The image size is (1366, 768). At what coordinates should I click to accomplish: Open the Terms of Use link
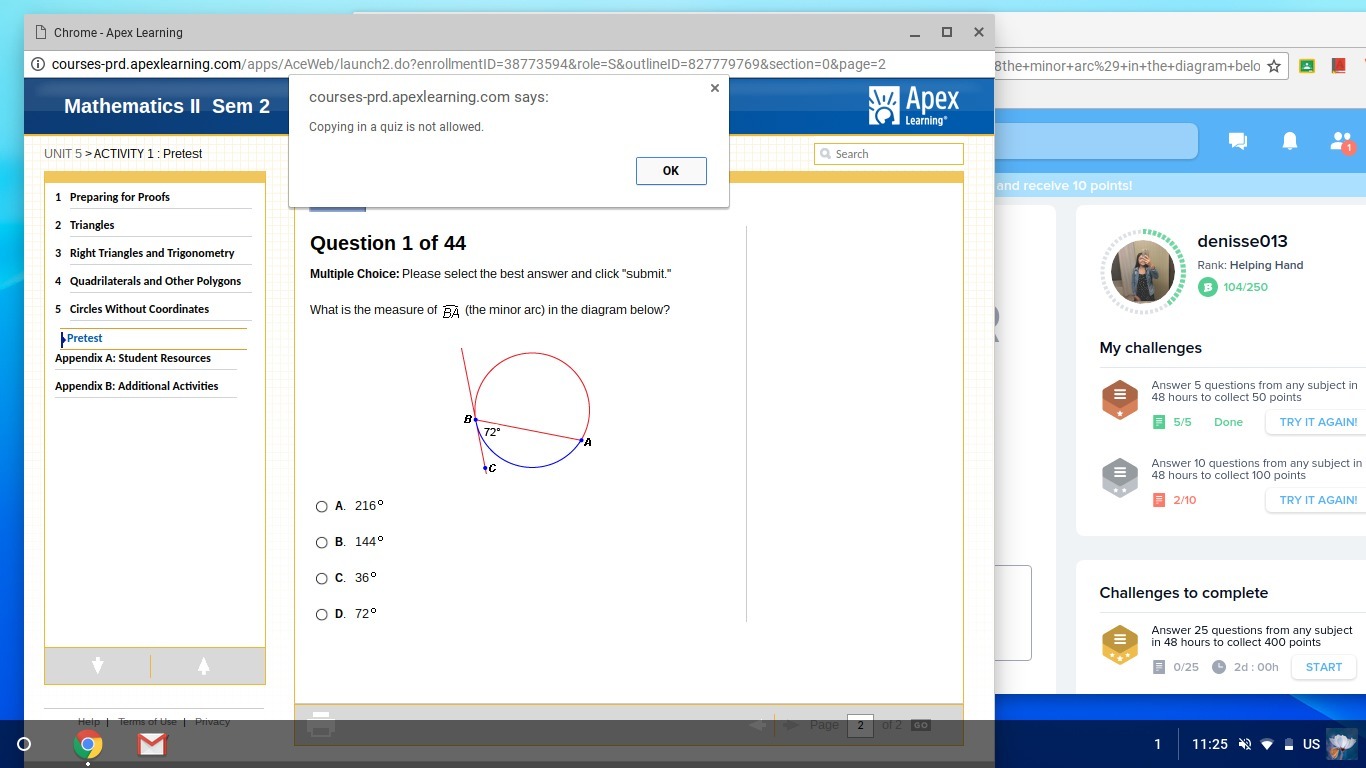pyautogui.click(x=147, y=721)
